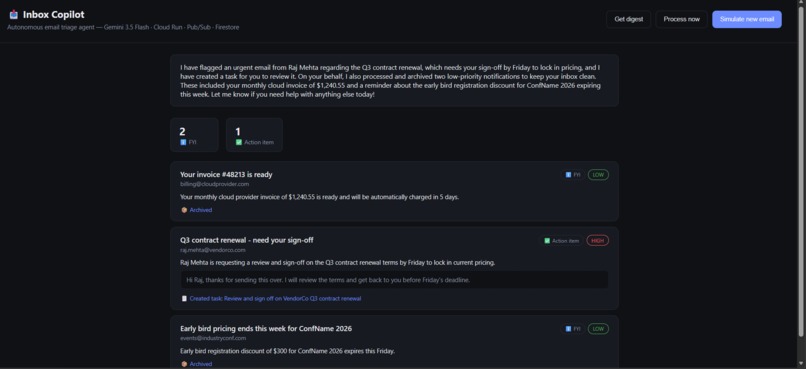Click the Inbox Copilot logo icon
The image size is (806, 369).
(x=13, y=14)
